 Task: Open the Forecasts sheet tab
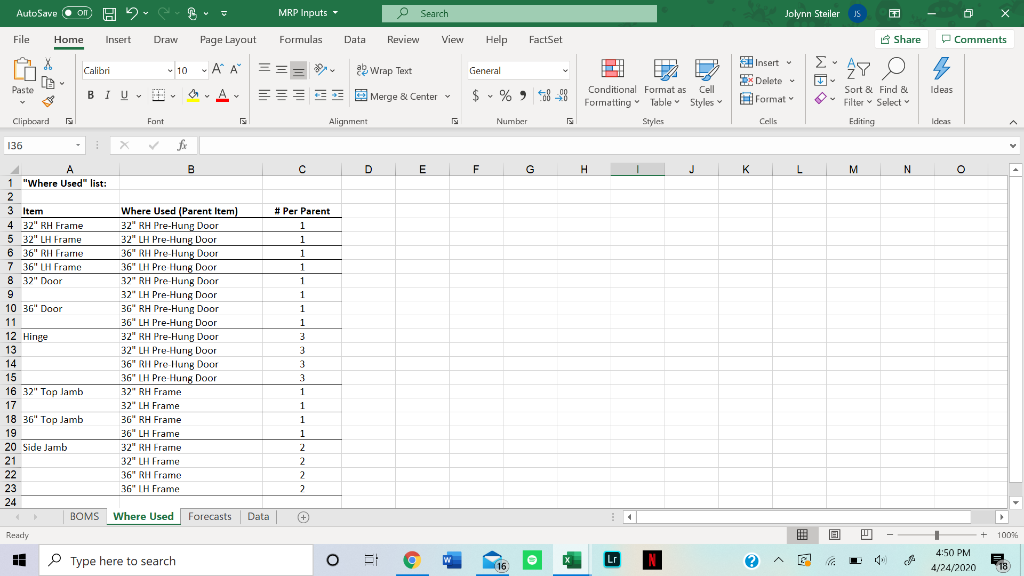(x=210, y=516)
